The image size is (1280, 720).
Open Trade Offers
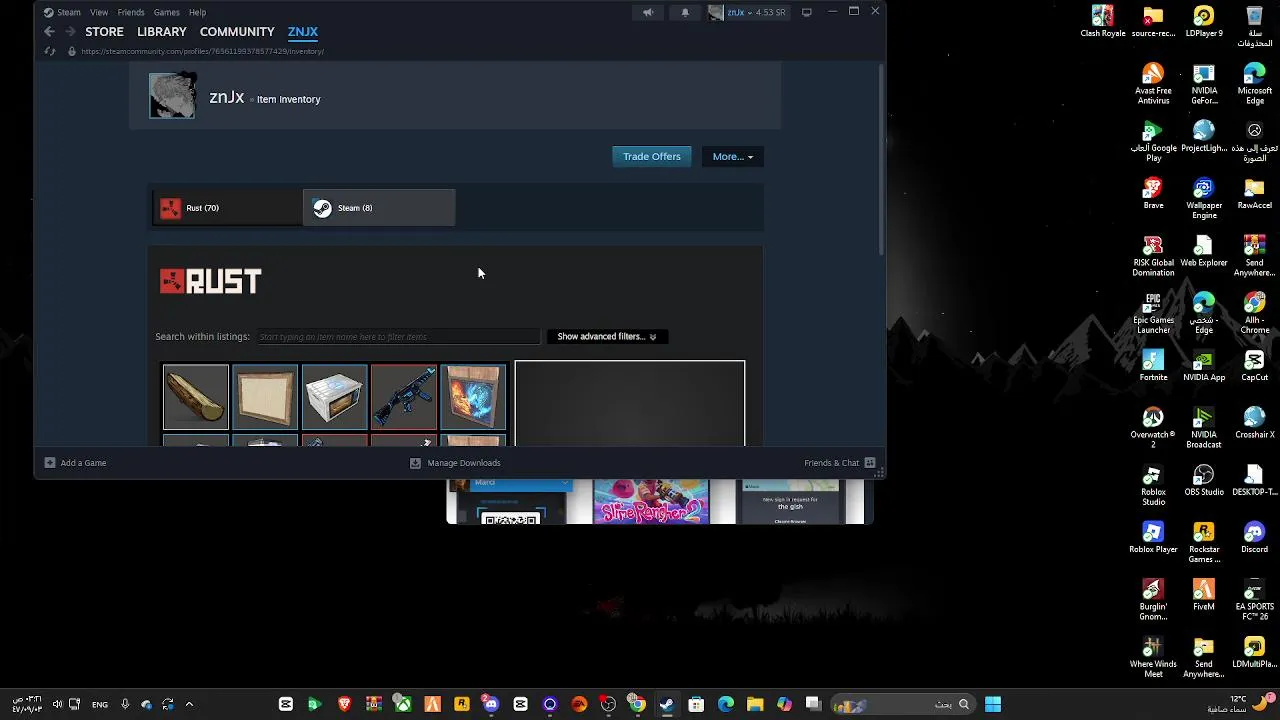[652, 156]
